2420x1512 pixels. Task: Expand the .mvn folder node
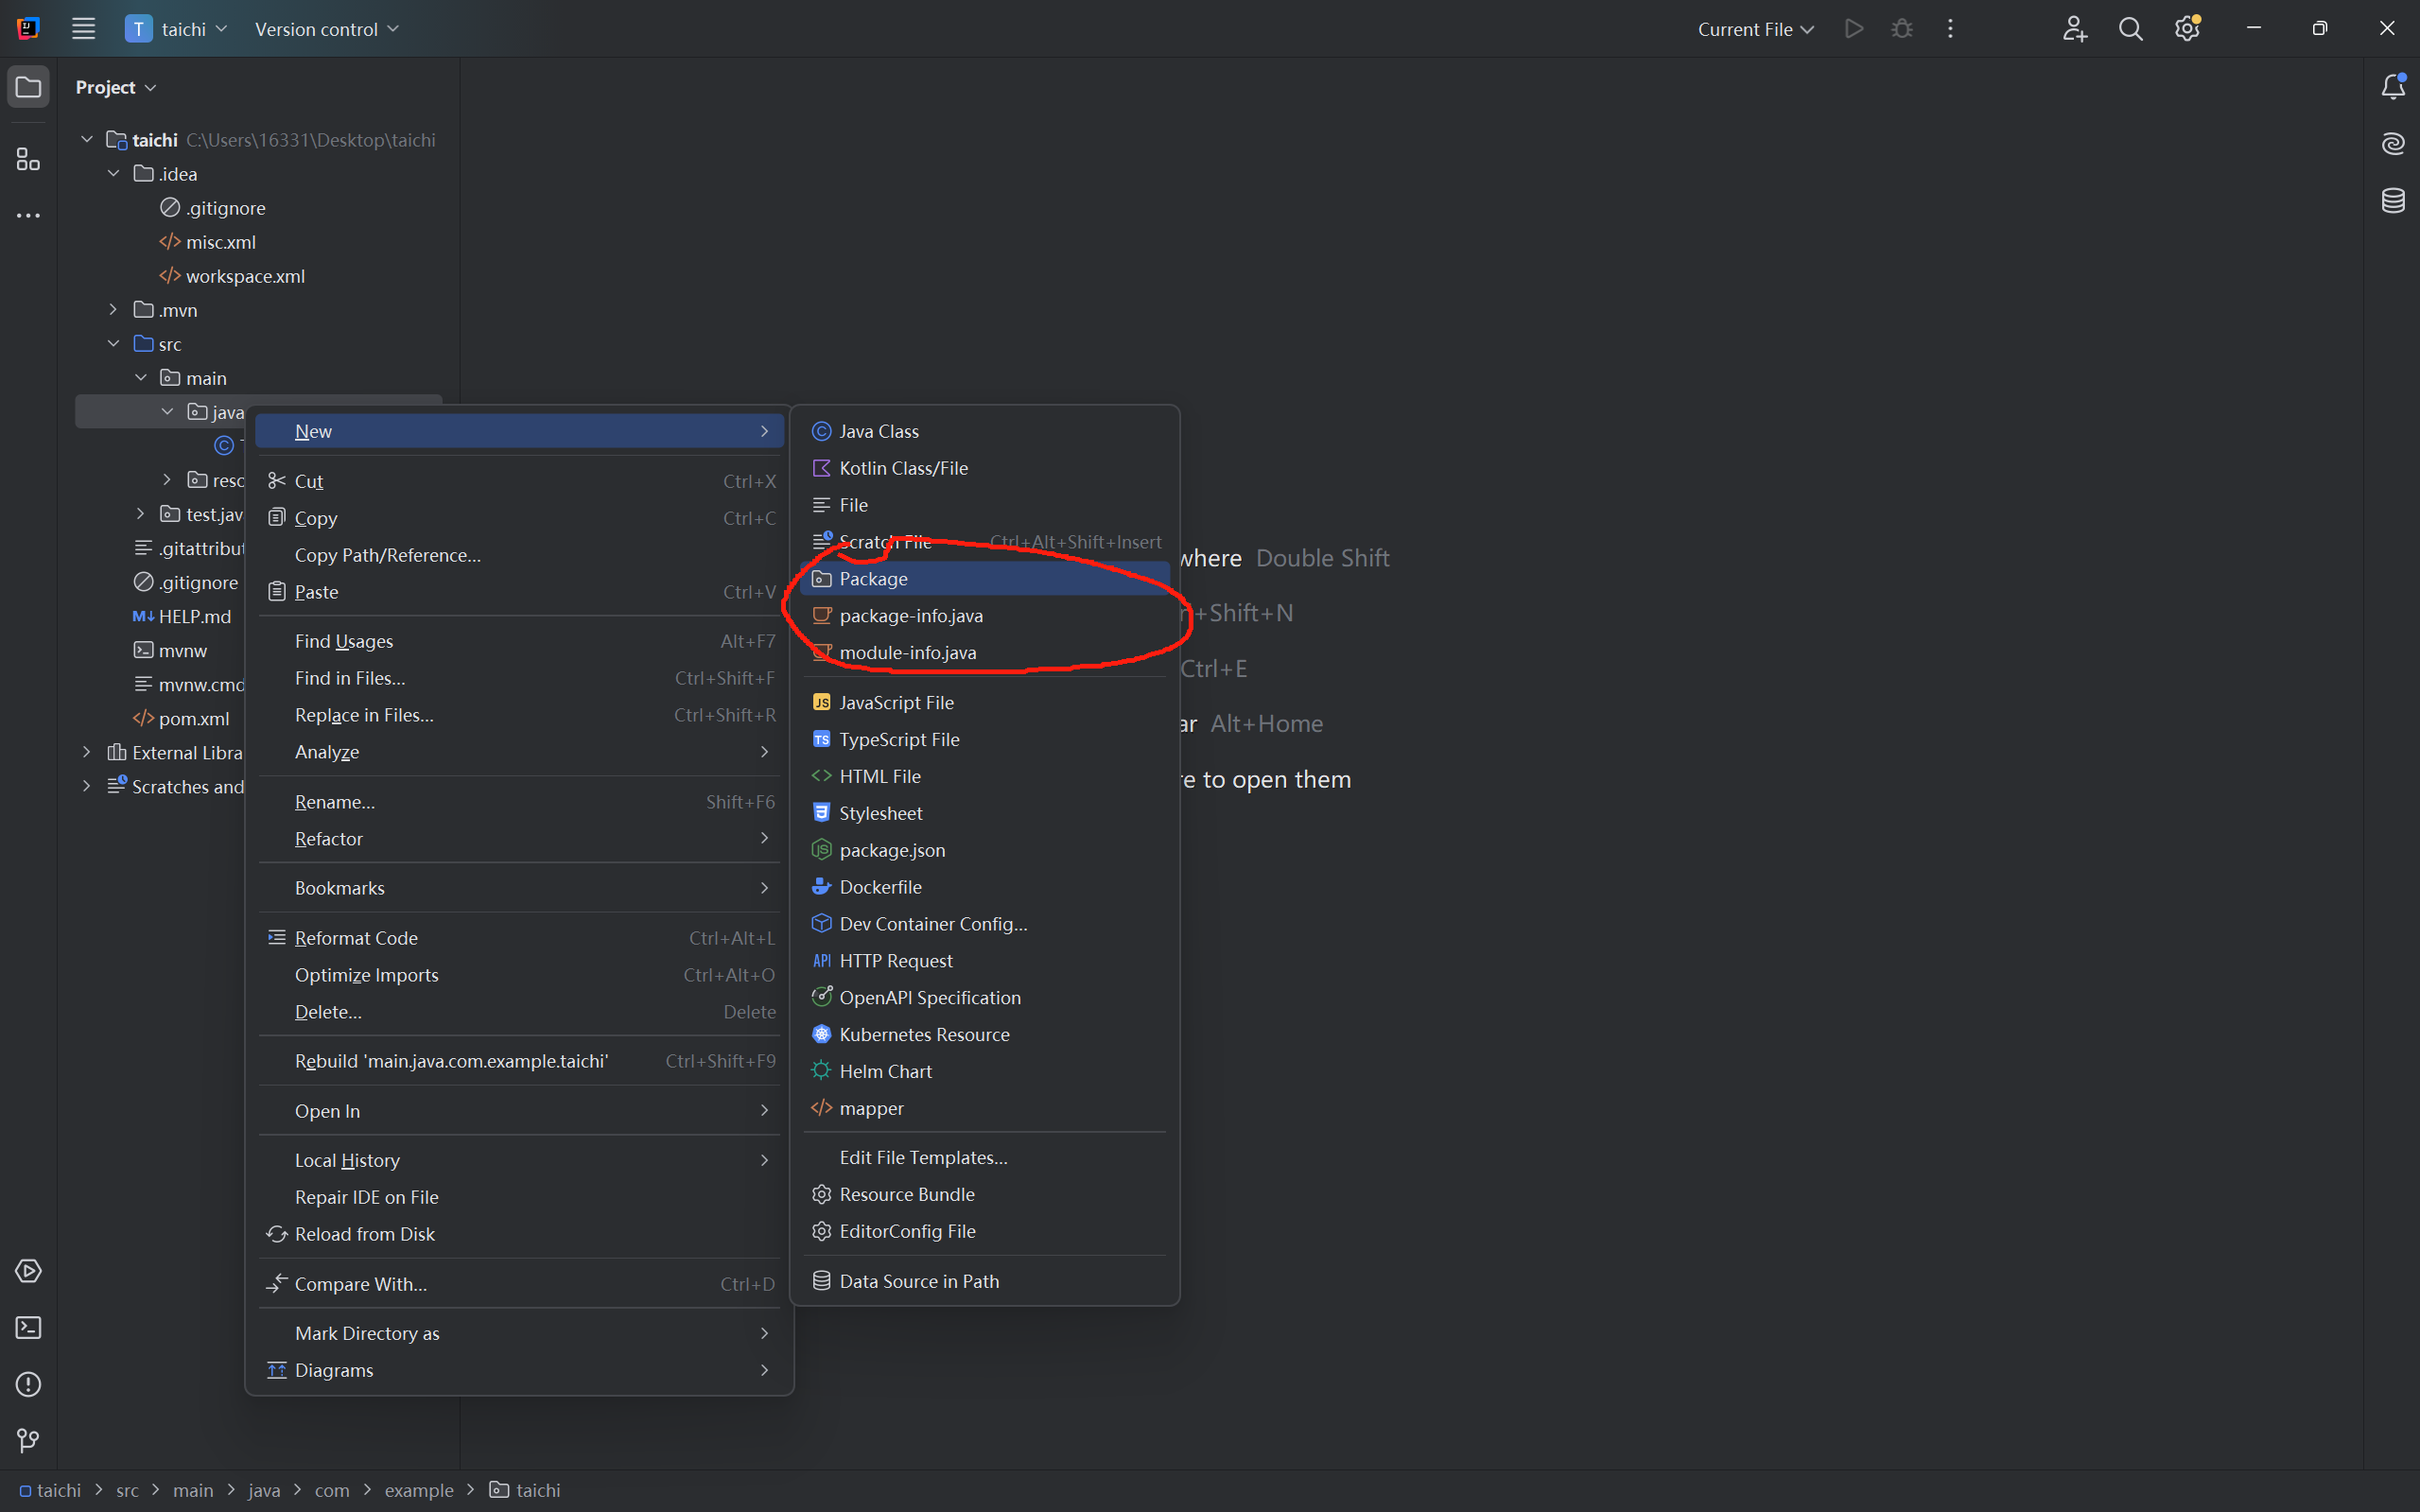pyautogui.click(x=114, y=310)
